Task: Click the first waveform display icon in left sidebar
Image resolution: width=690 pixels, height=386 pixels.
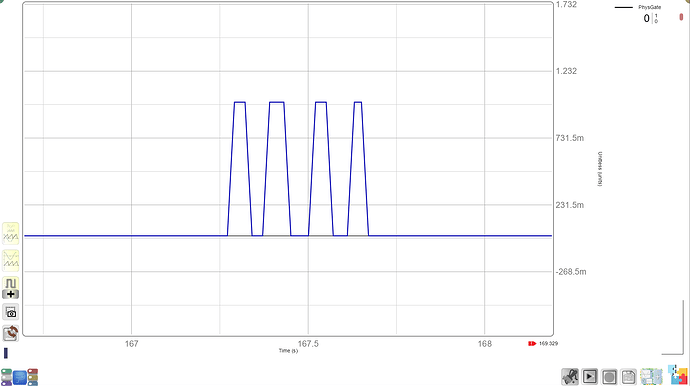Action: (11, 233)
